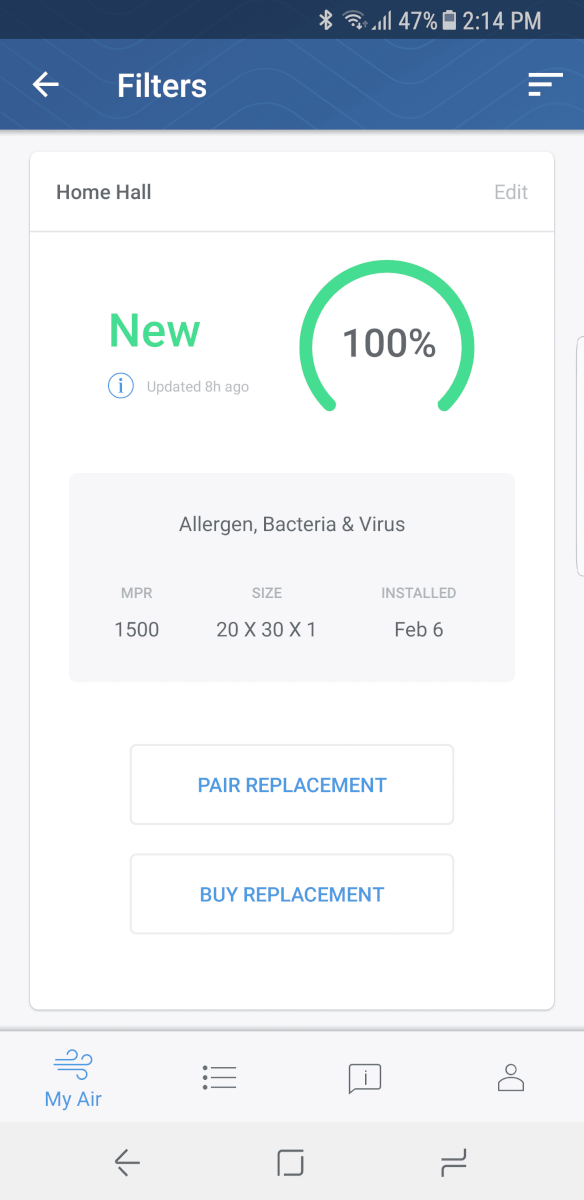Click the BUY REPLACEMENT button
This screenshot has width=584, height=1200.
click(292, 894)
